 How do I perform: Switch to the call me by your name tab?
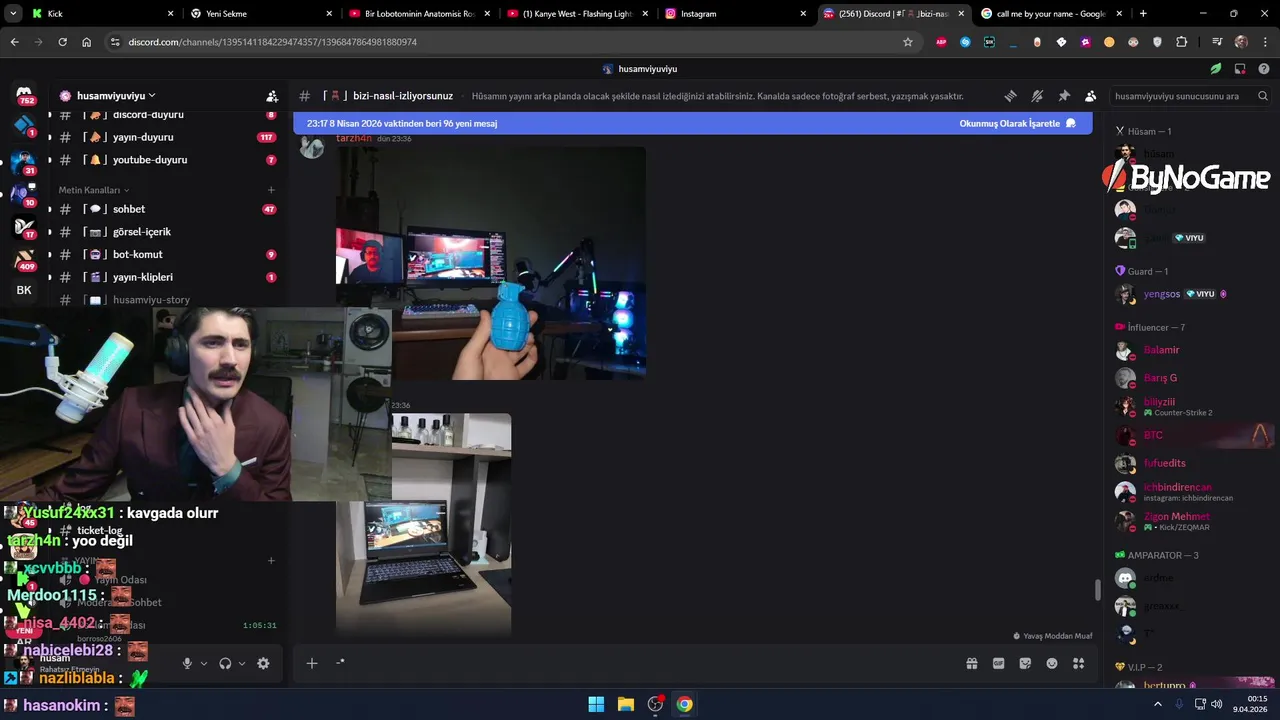pyautogui.click(x=1050, y=14)
